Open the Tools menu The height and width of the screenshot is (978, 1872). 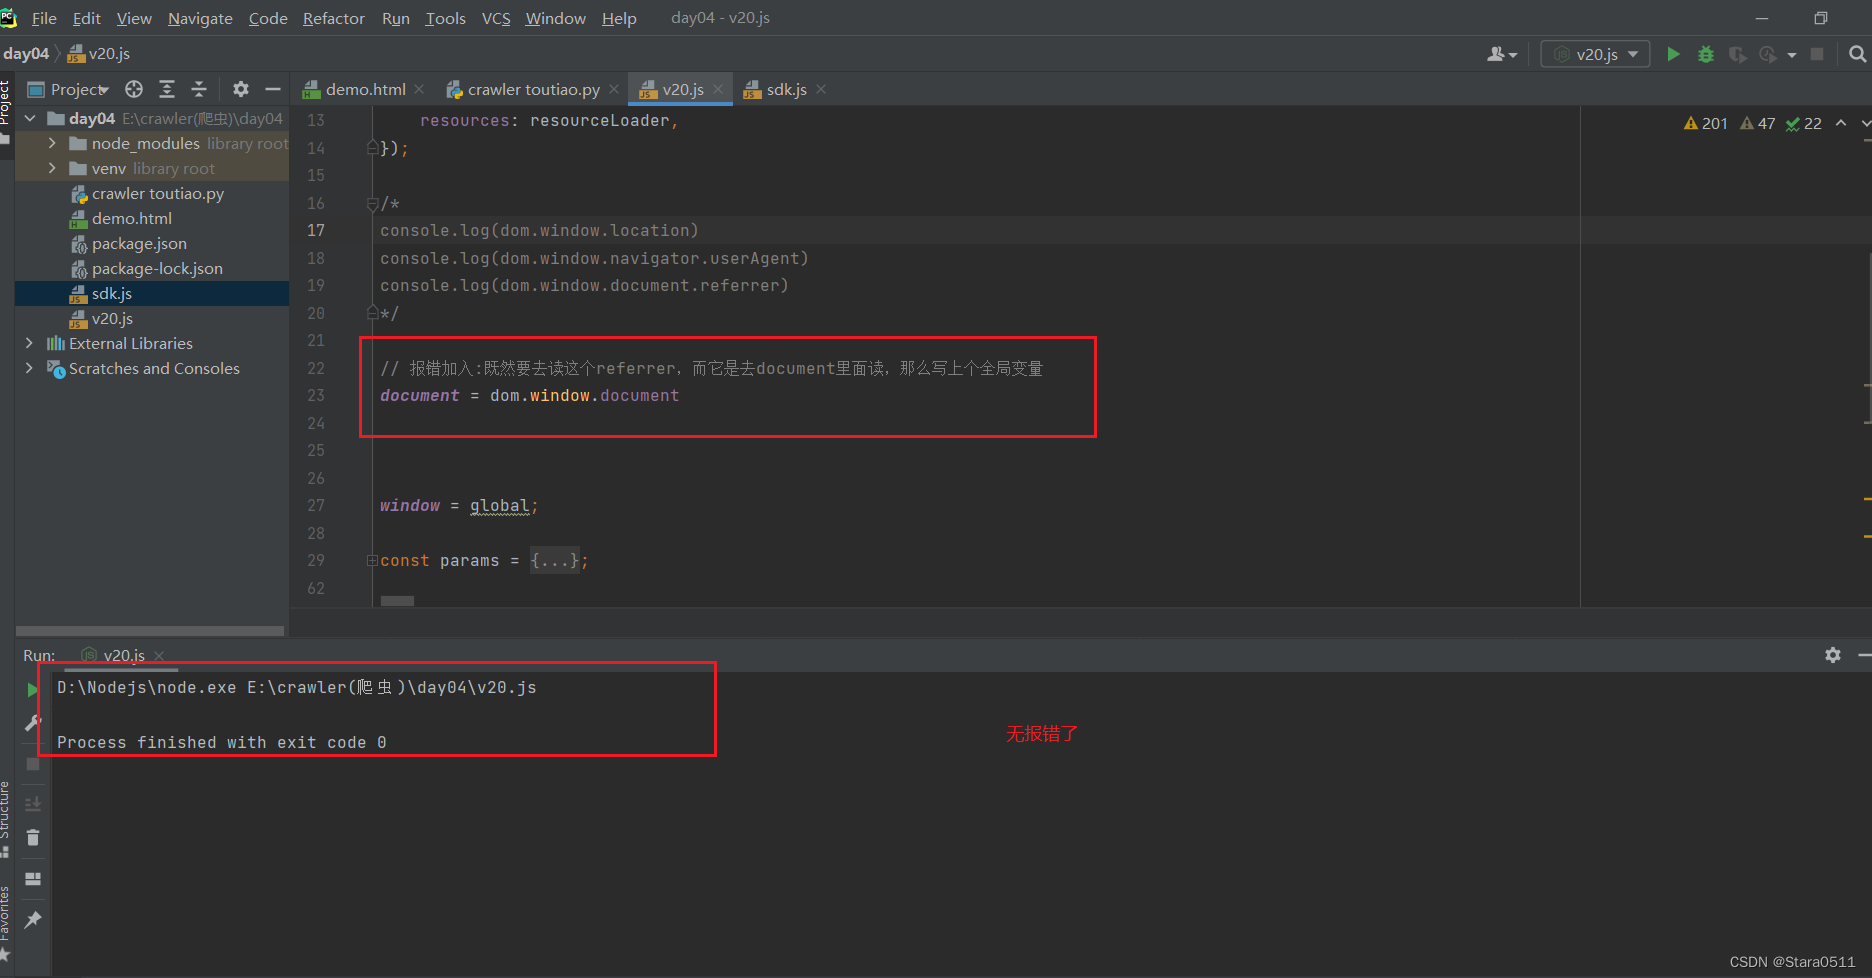445,18
